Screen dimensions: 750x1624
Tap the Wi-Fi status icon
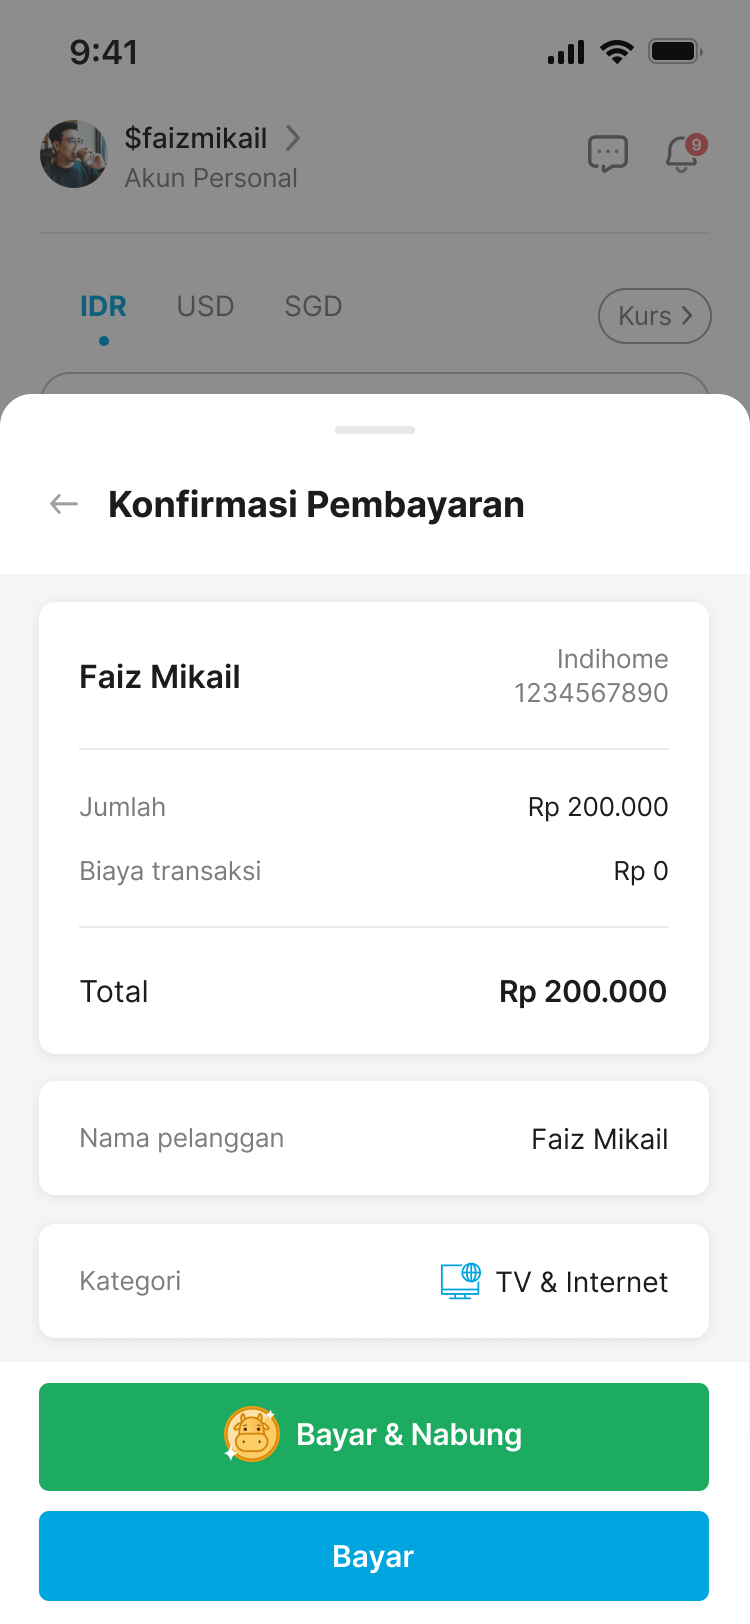pyautogui.click(x=616, y=51)
